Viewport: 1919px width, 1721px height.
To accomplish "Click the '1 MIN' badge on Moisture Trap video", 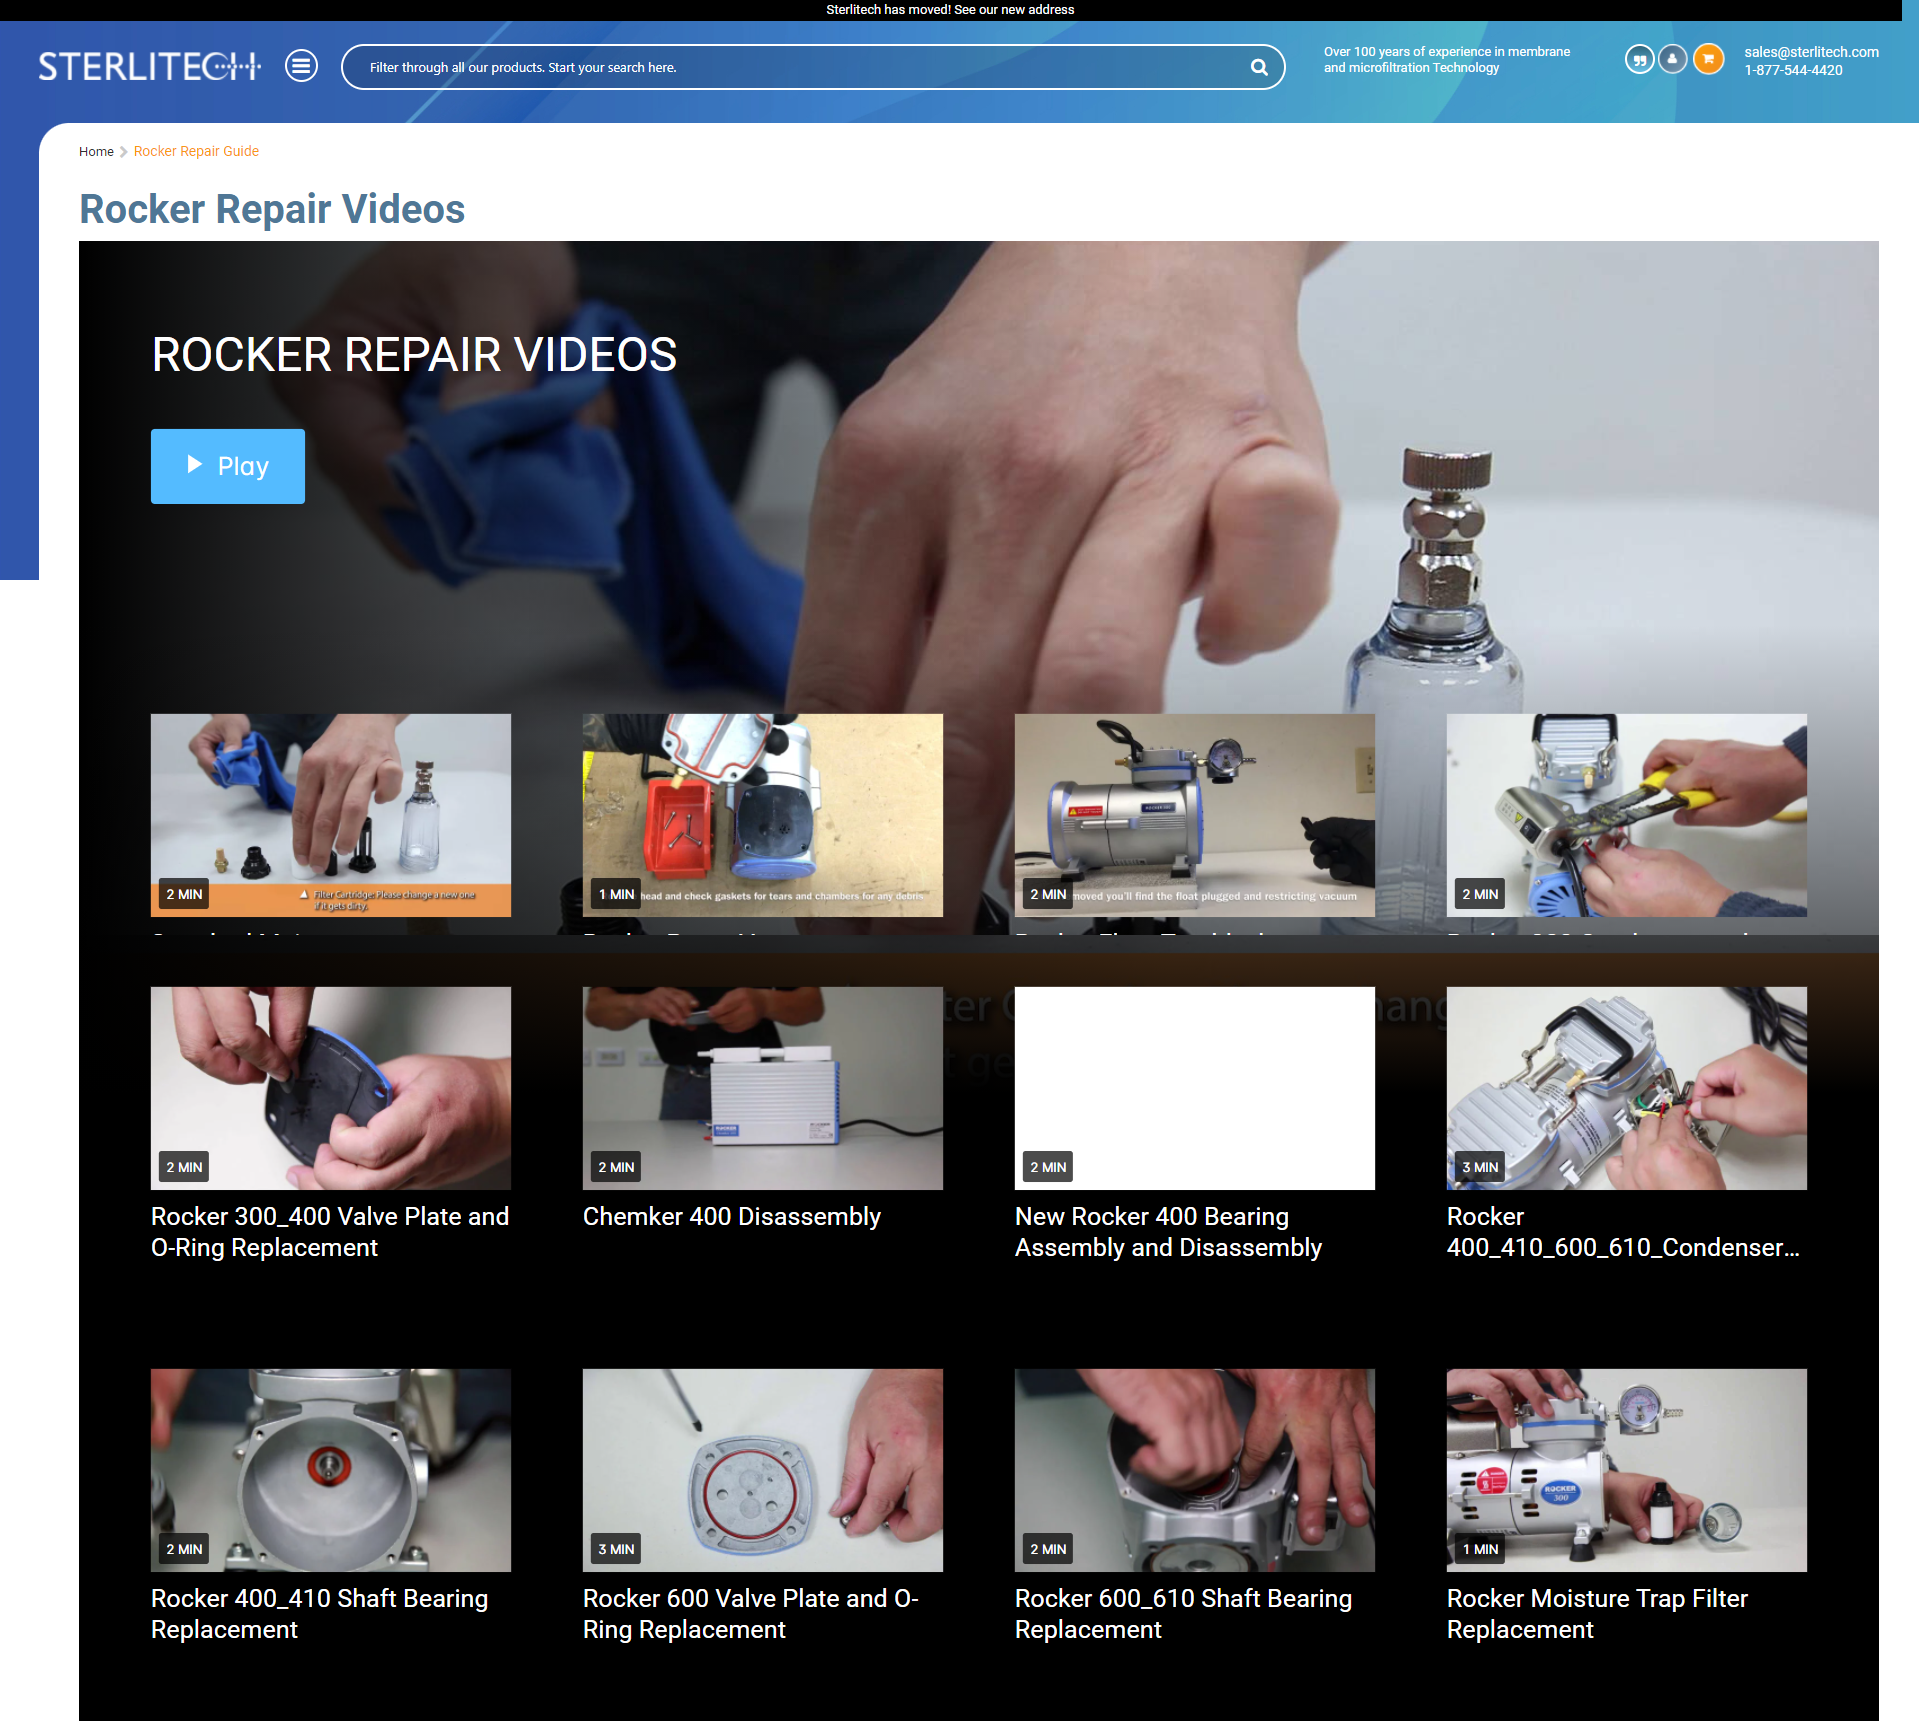I will tap(1480, 1549).
